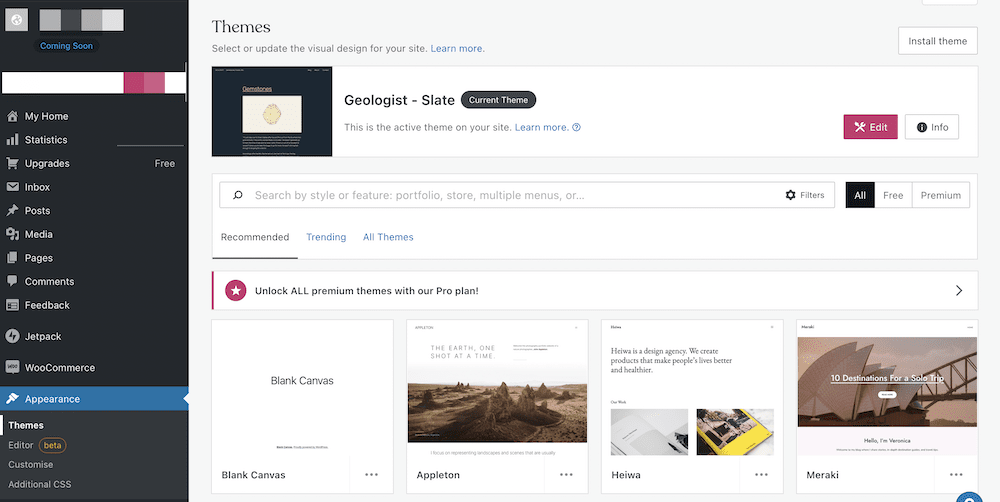Open the Appleton theme preview image
The image size is (1000, 502).
(497, 388)
